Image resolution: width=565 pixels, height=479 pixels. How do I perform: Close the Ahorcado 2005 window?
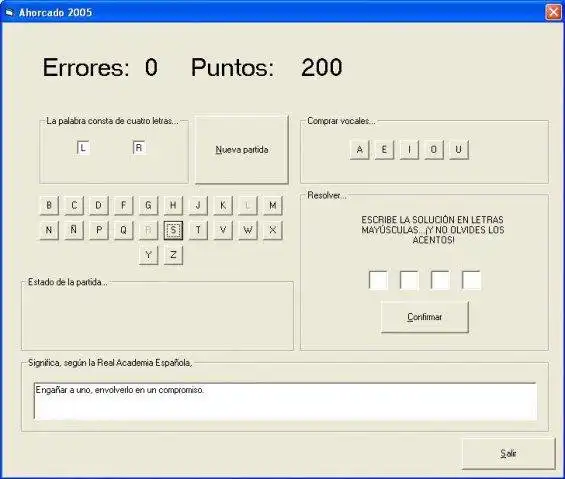pyautogui.click(x=553, y=12)
